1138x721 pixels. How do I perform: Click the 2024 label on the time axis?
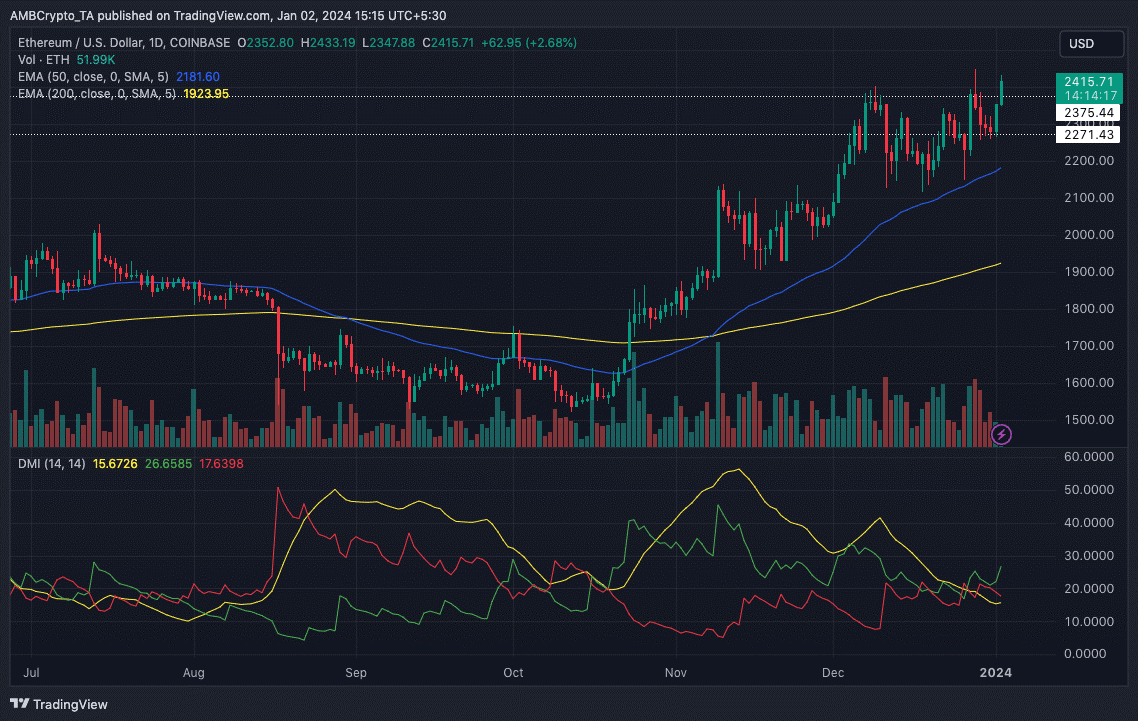click(996, 673)
